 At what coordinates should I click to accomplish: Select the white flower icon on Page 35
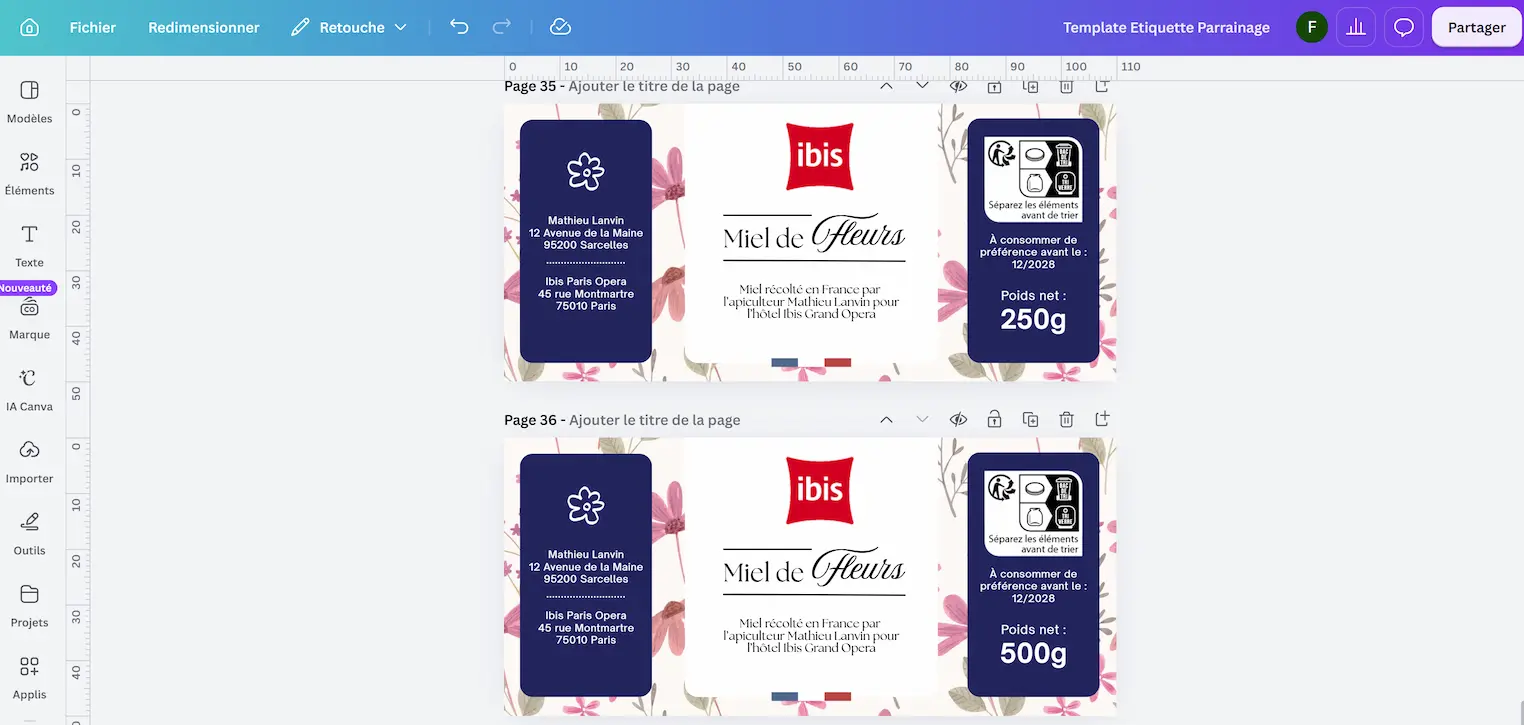(x=585, y=171)
